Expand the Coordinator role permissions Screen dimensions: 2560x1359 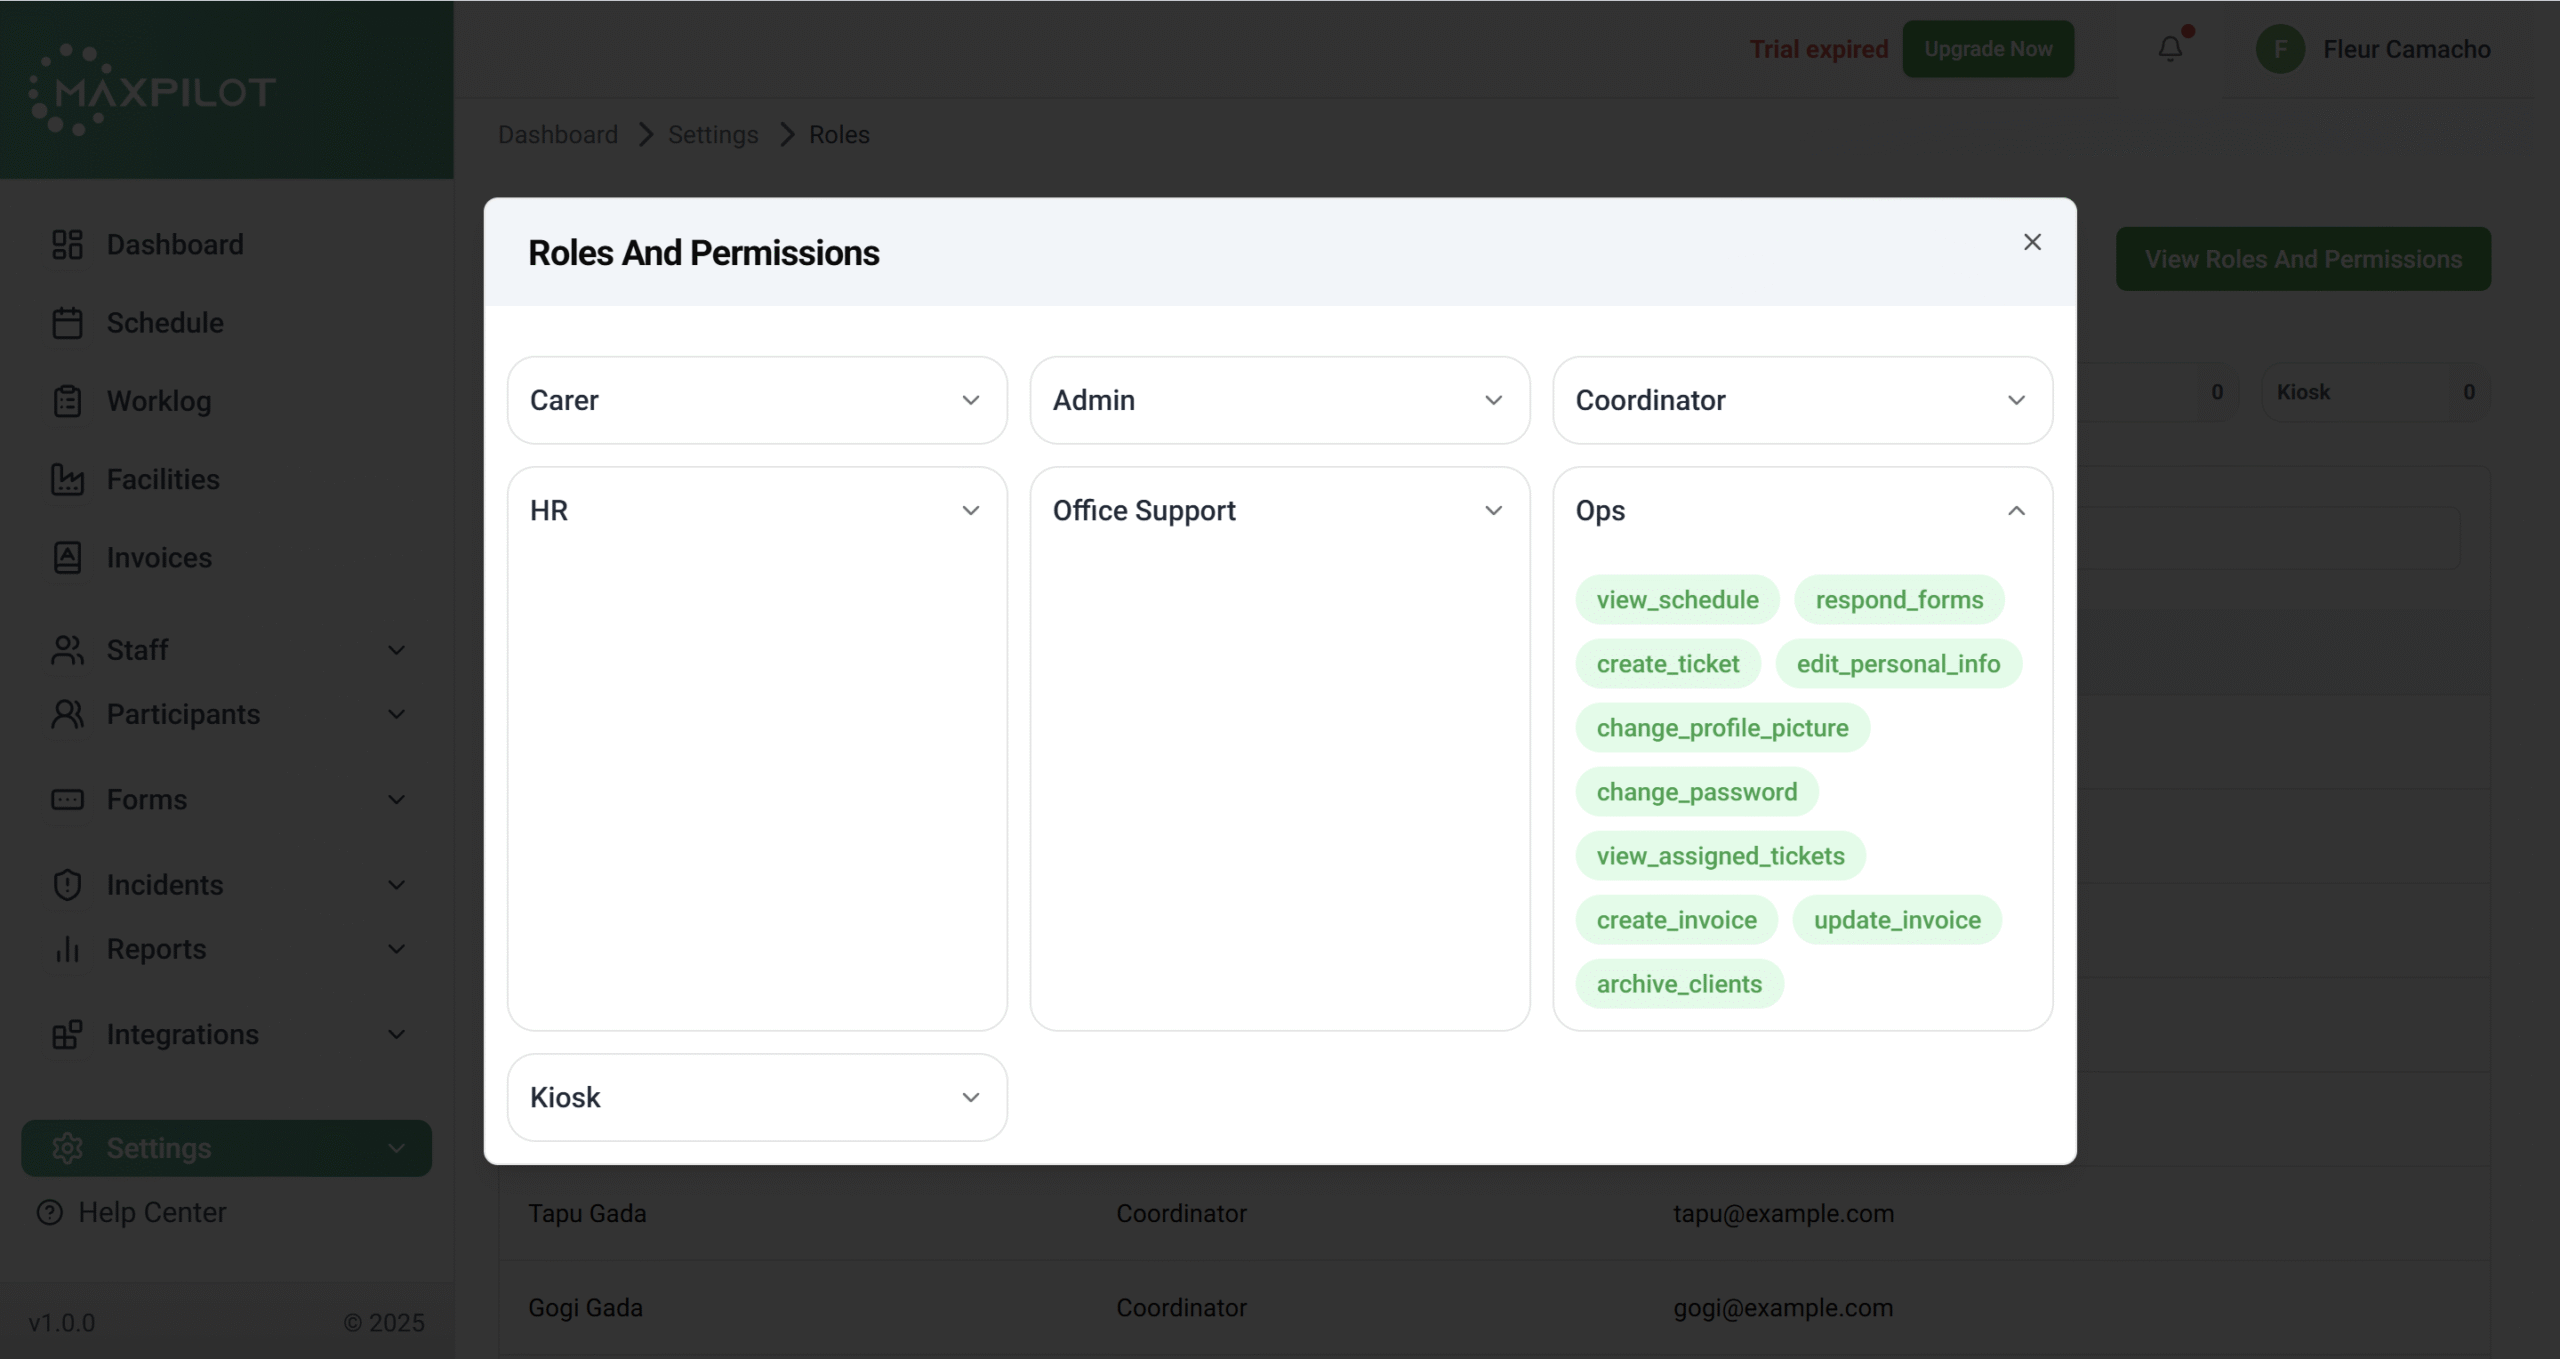[2016, 400]
